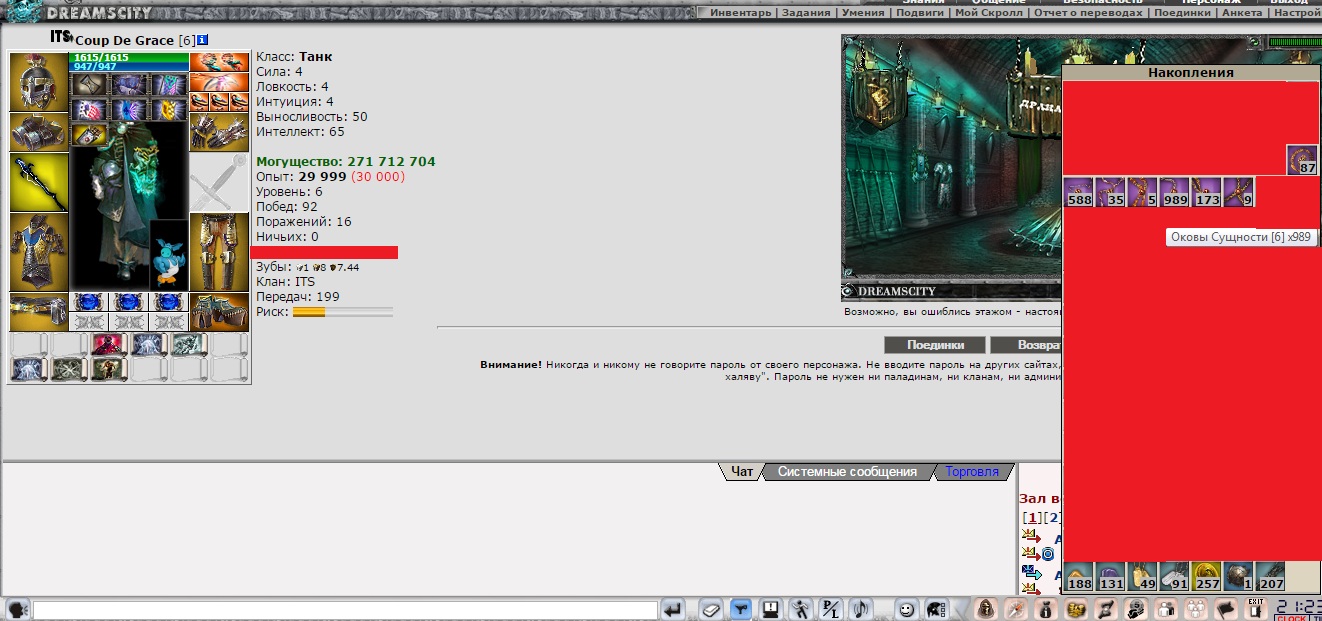Click the item with count 9 in Накопления
This screenshot has height=621, width=1322.
click(1238, 192)
